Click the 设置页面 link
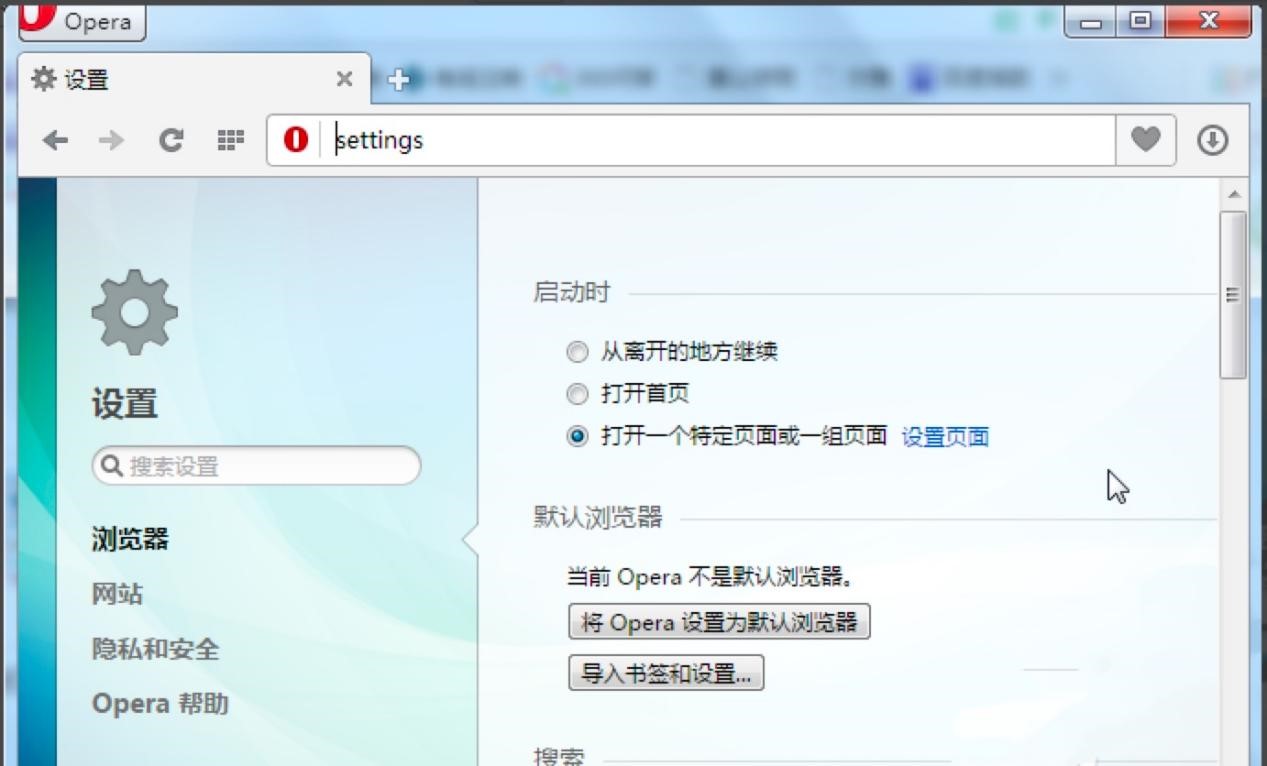Screen dimensions: 1267x766 pos(946,436)
